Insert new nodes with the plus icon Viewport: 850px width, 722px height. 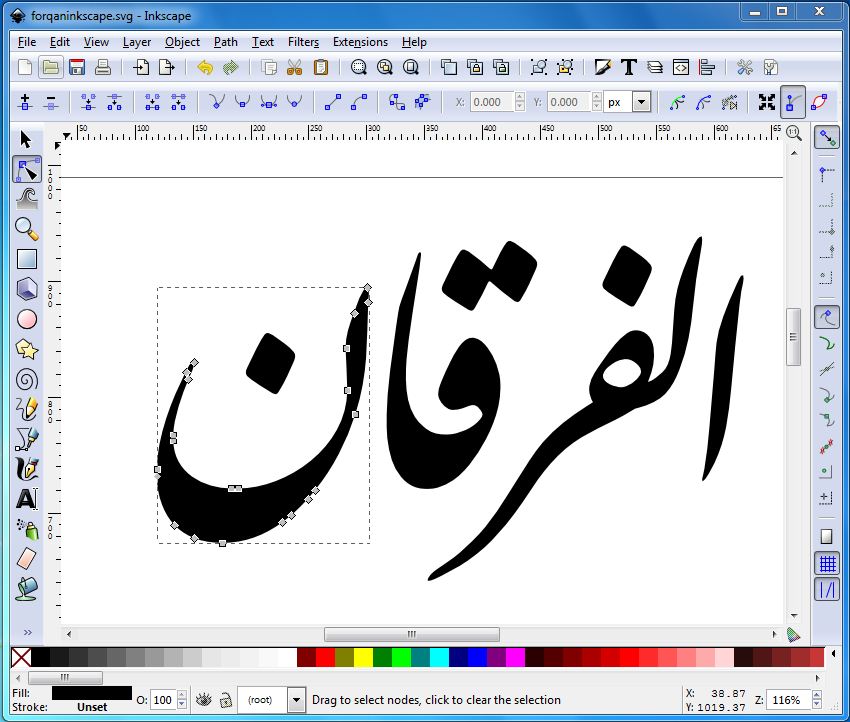coord(25,101)
